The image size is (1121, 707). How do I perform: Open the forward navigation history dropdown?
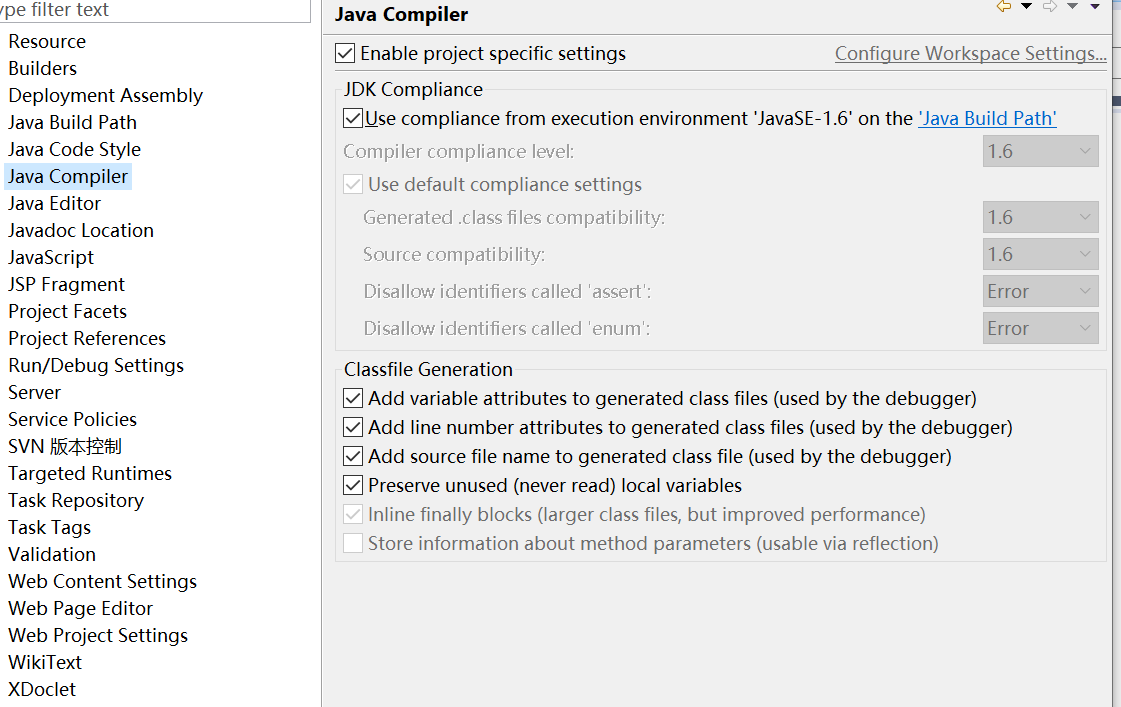click(x=1072, y=6)
